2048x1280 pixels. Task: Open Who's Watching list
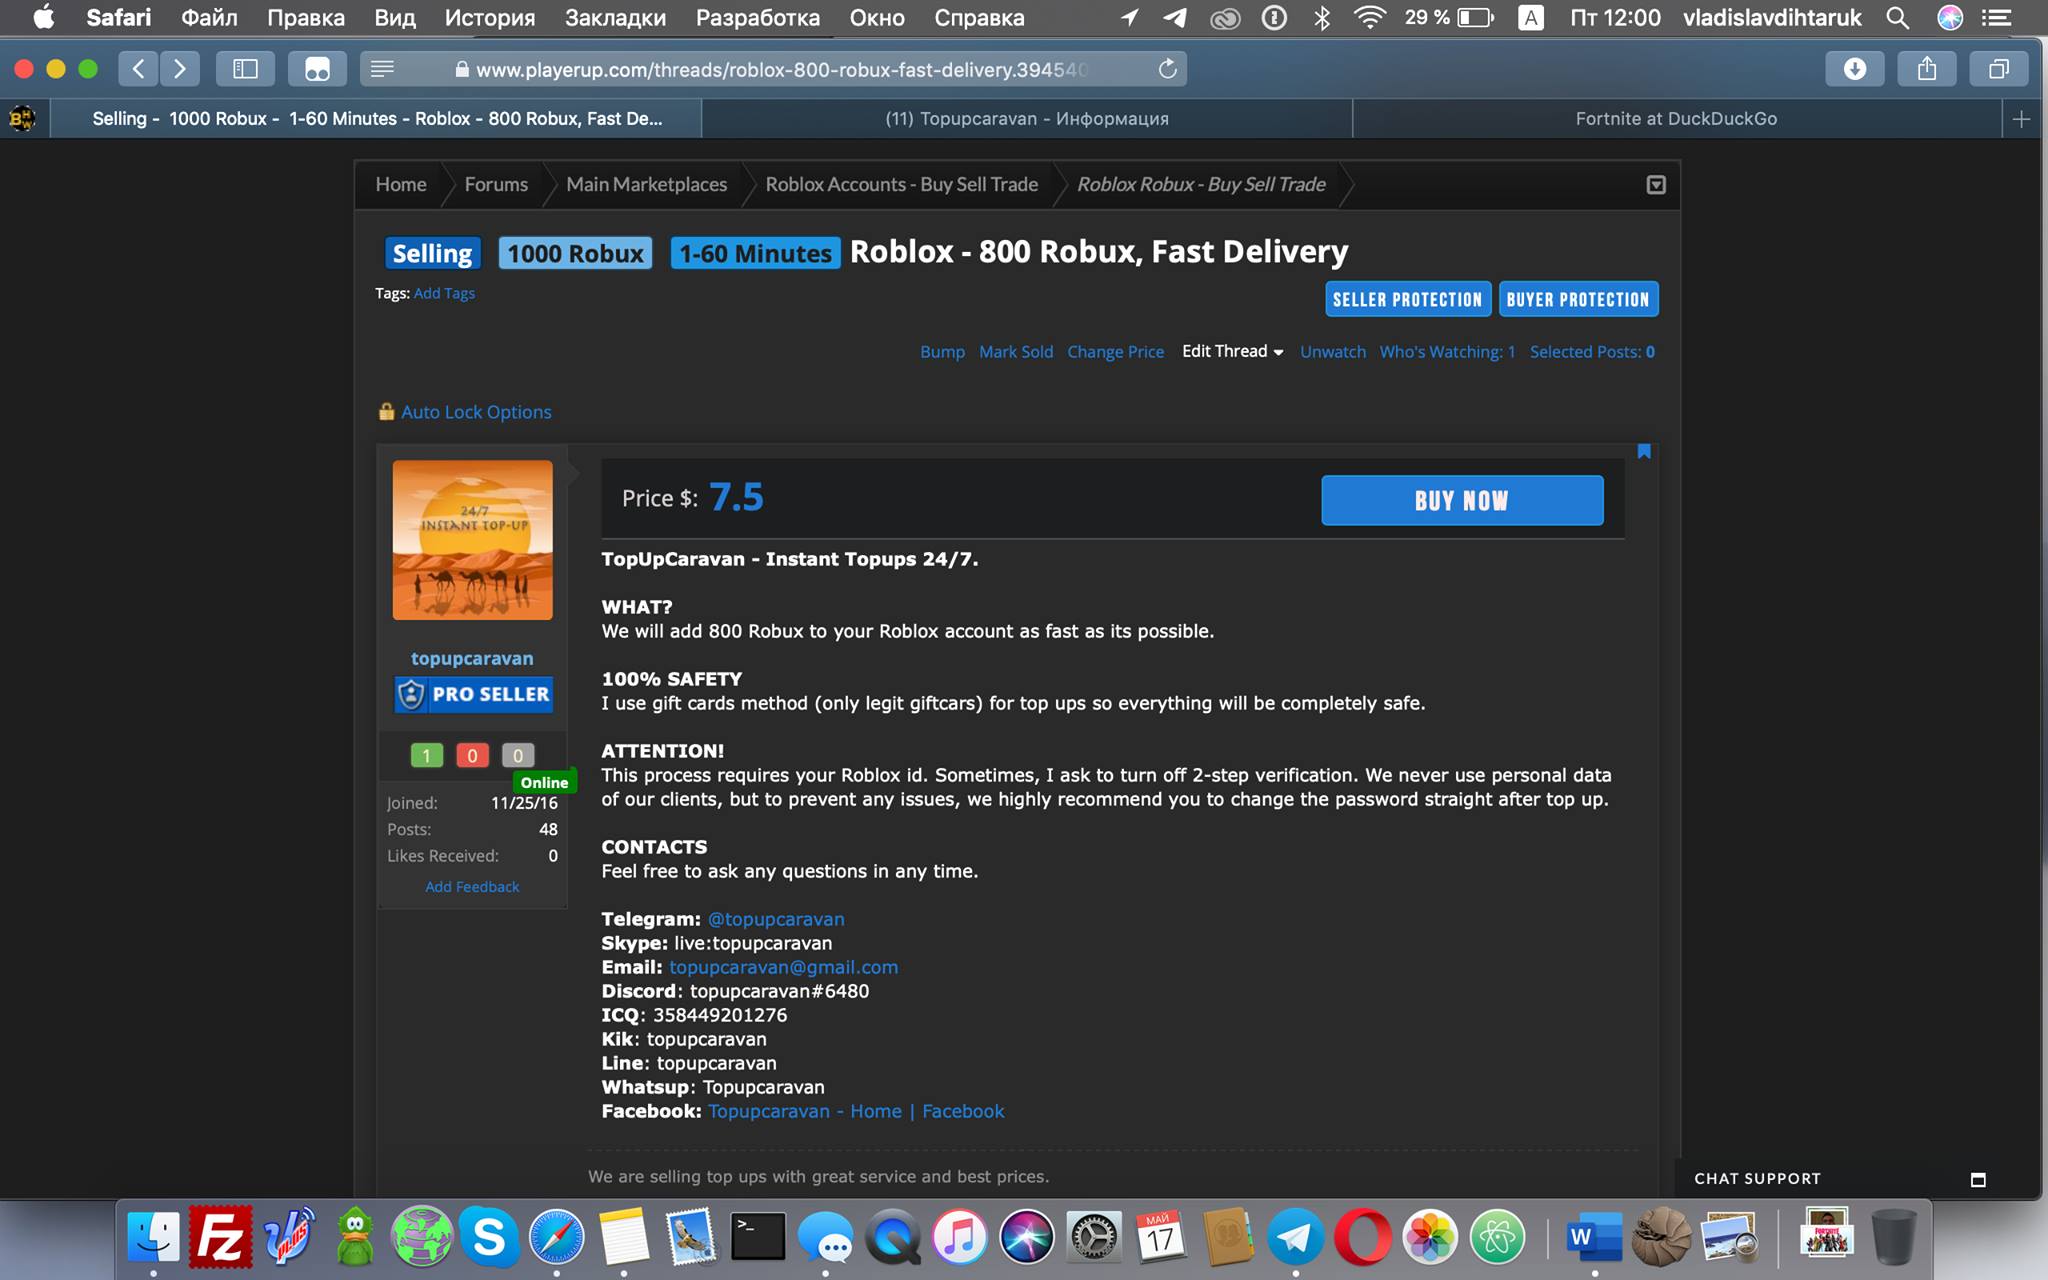point(1447,352)
